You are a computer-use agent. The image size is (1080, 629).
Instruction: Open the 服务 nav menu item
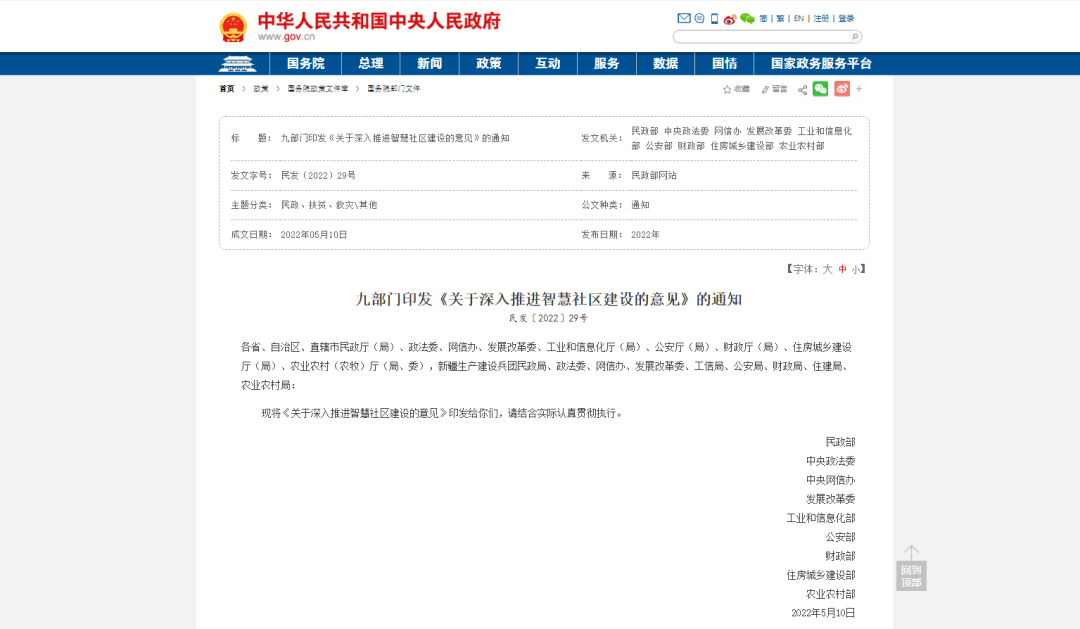tap(606, 63)
